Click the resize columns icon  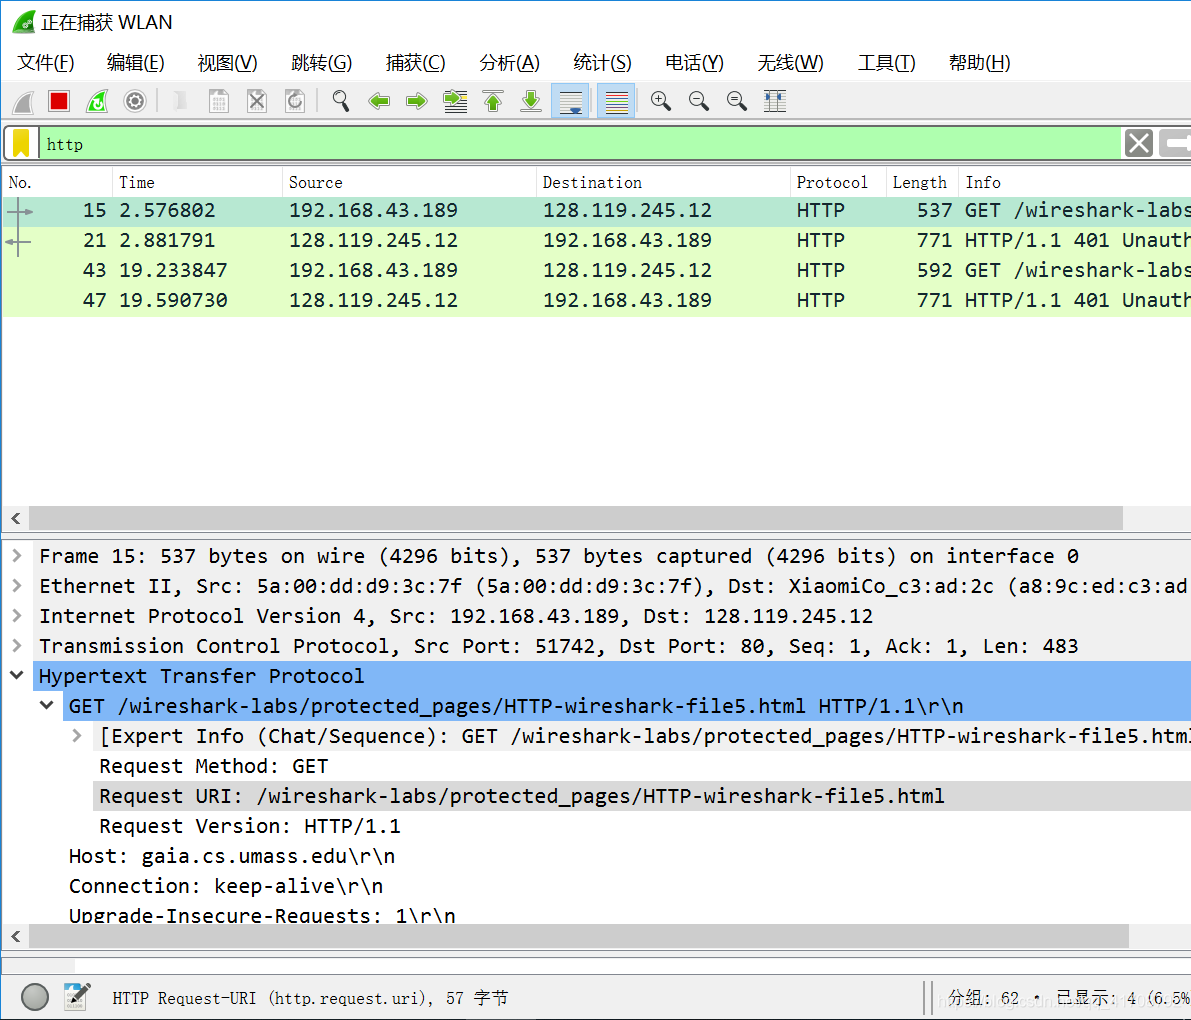point(775,101)
